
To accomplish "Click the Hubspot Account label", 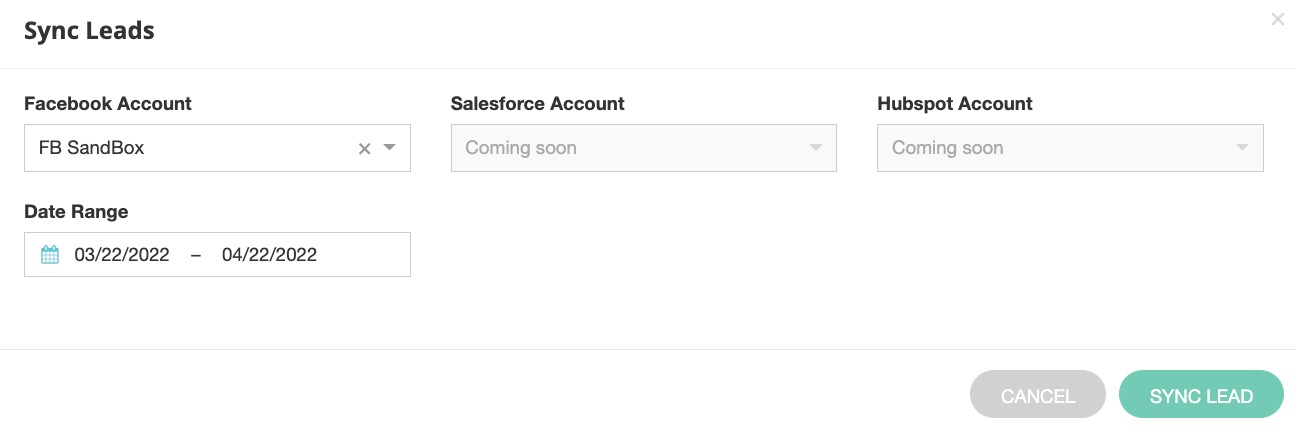I will (x=954, y=103).
